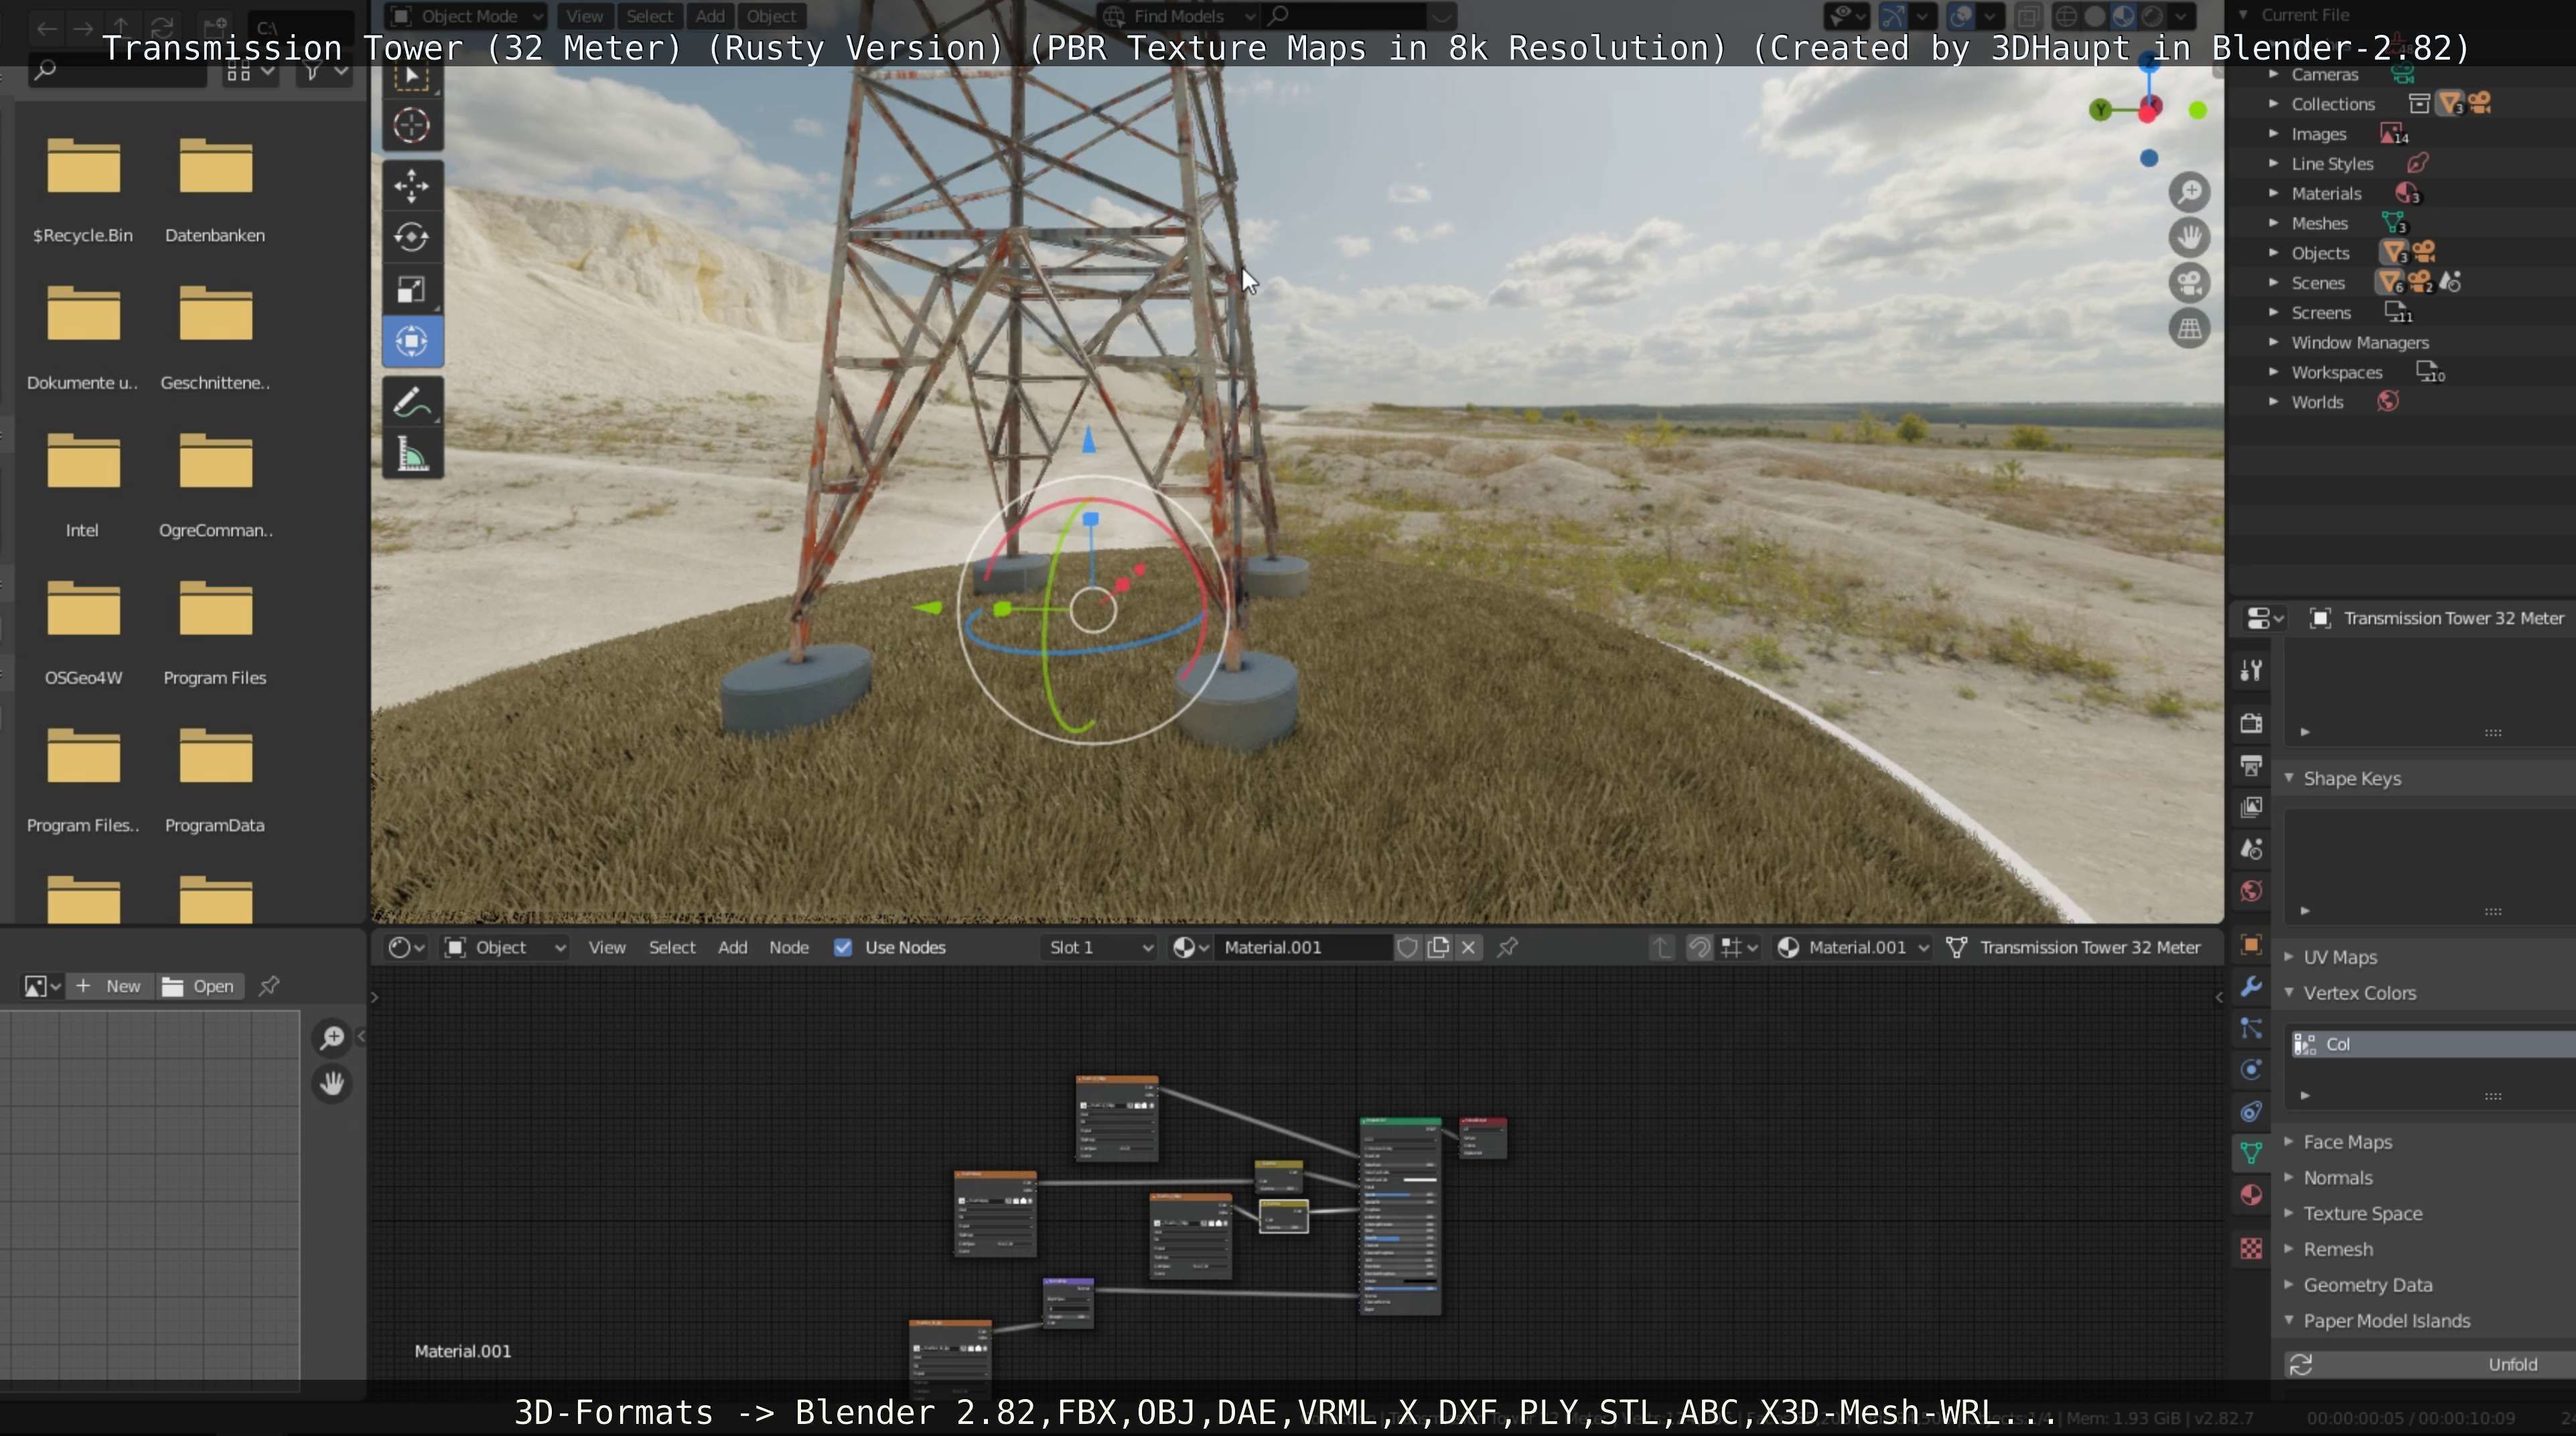The height and width of the screenshot is (1436, 2576).
Task: Click the viewport zoom magnifier icon
Action: (2189, 192)
